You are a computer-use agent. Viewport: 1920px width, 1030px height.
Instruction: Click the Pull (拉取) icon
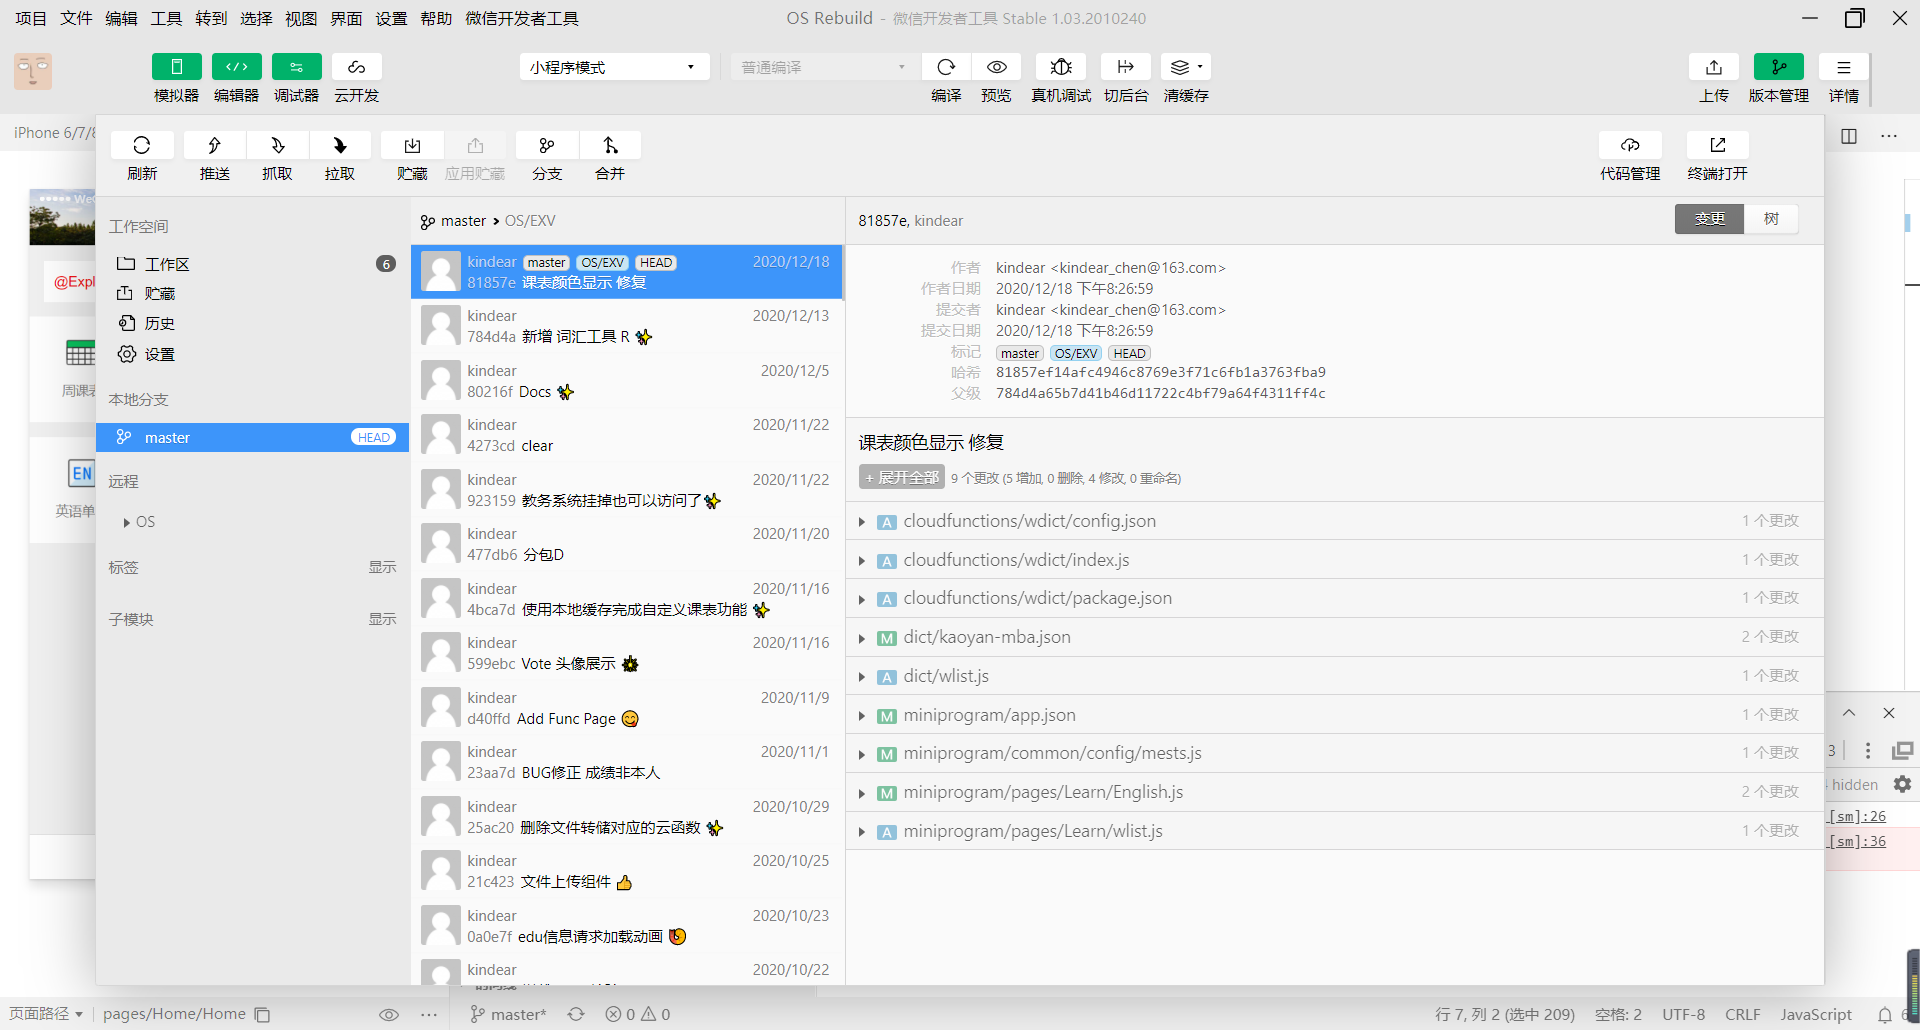[x=340, y=146]
